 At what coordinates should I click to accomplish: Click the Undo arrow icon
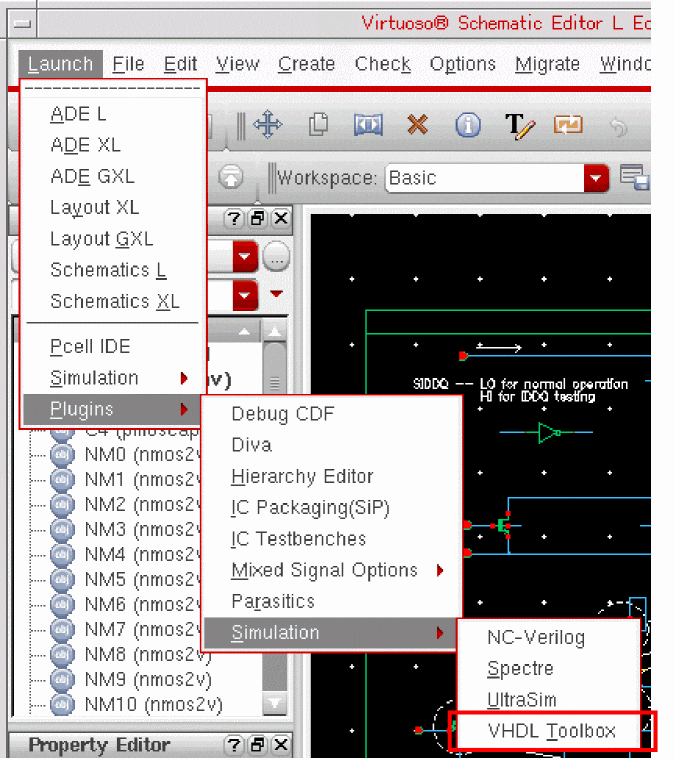pyautogui.click(x=619, y=127)
